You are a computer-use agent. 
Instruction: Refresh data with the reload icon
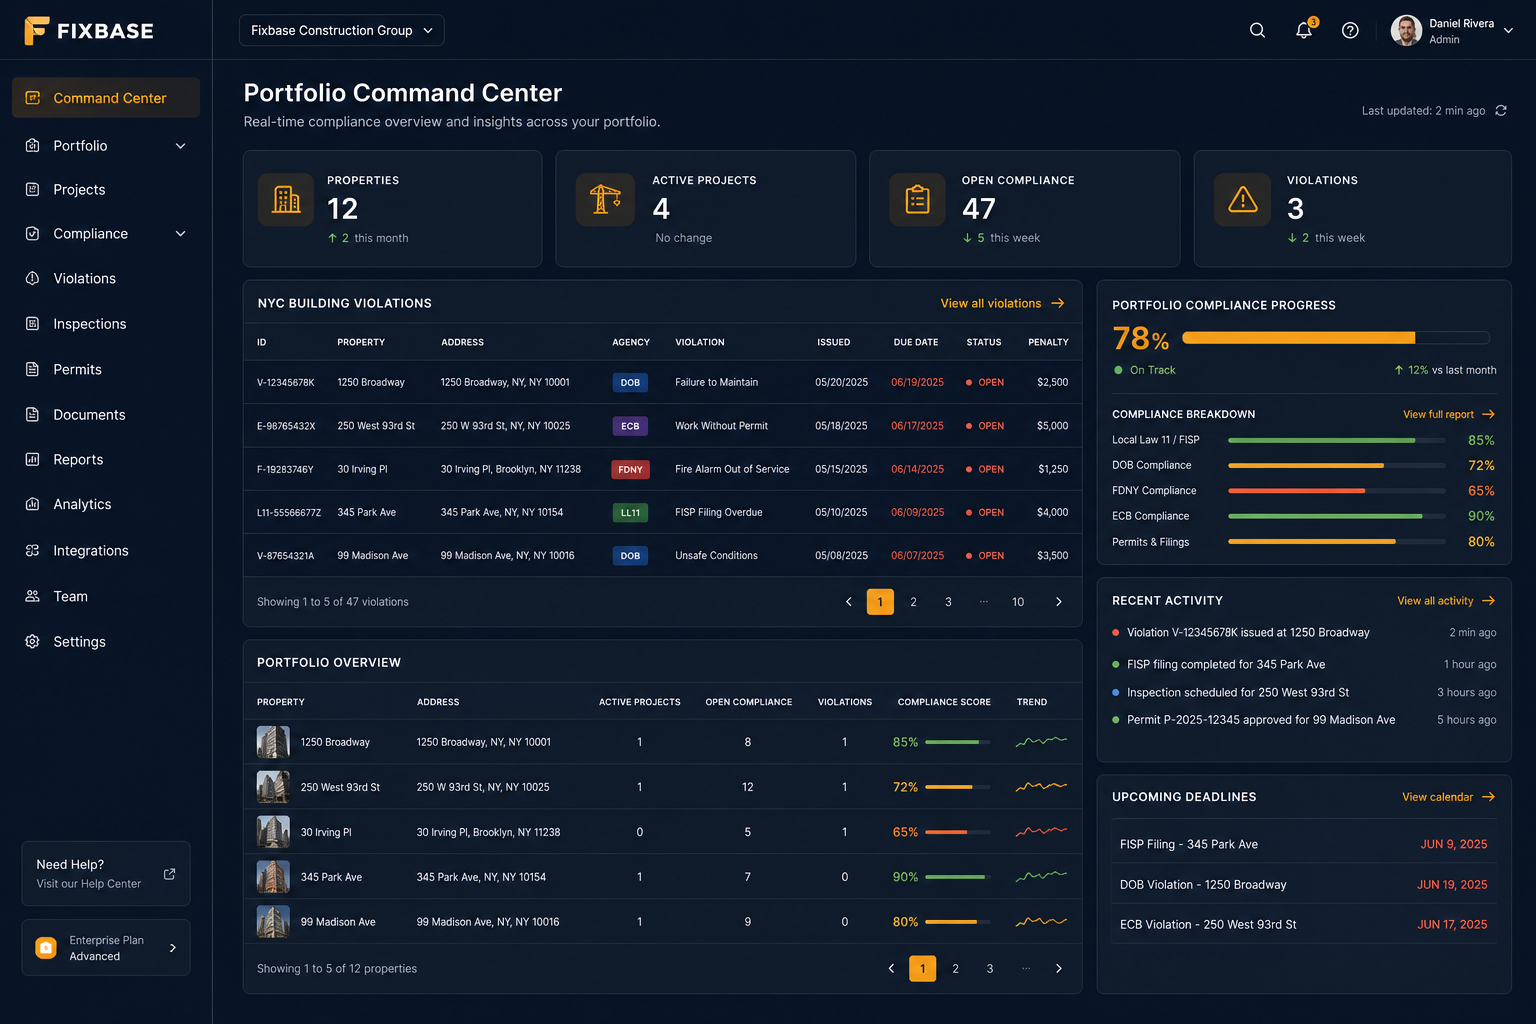[1500, 110]
